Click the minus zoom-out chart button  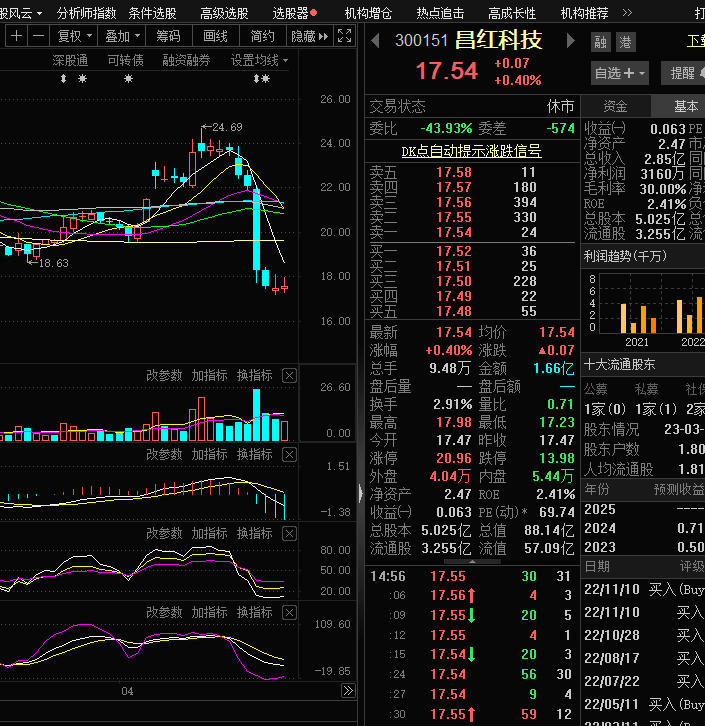[39, 36]
